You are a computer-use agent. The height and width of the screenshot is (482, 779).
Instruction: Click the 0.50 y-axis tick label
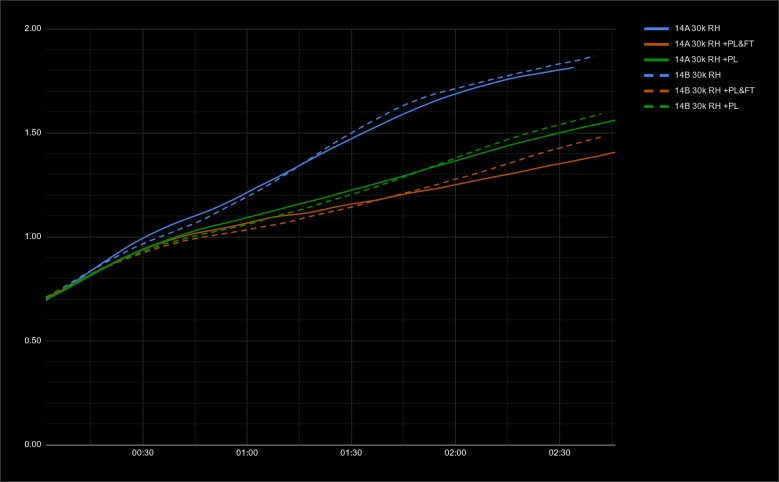(x=32, y=341)
